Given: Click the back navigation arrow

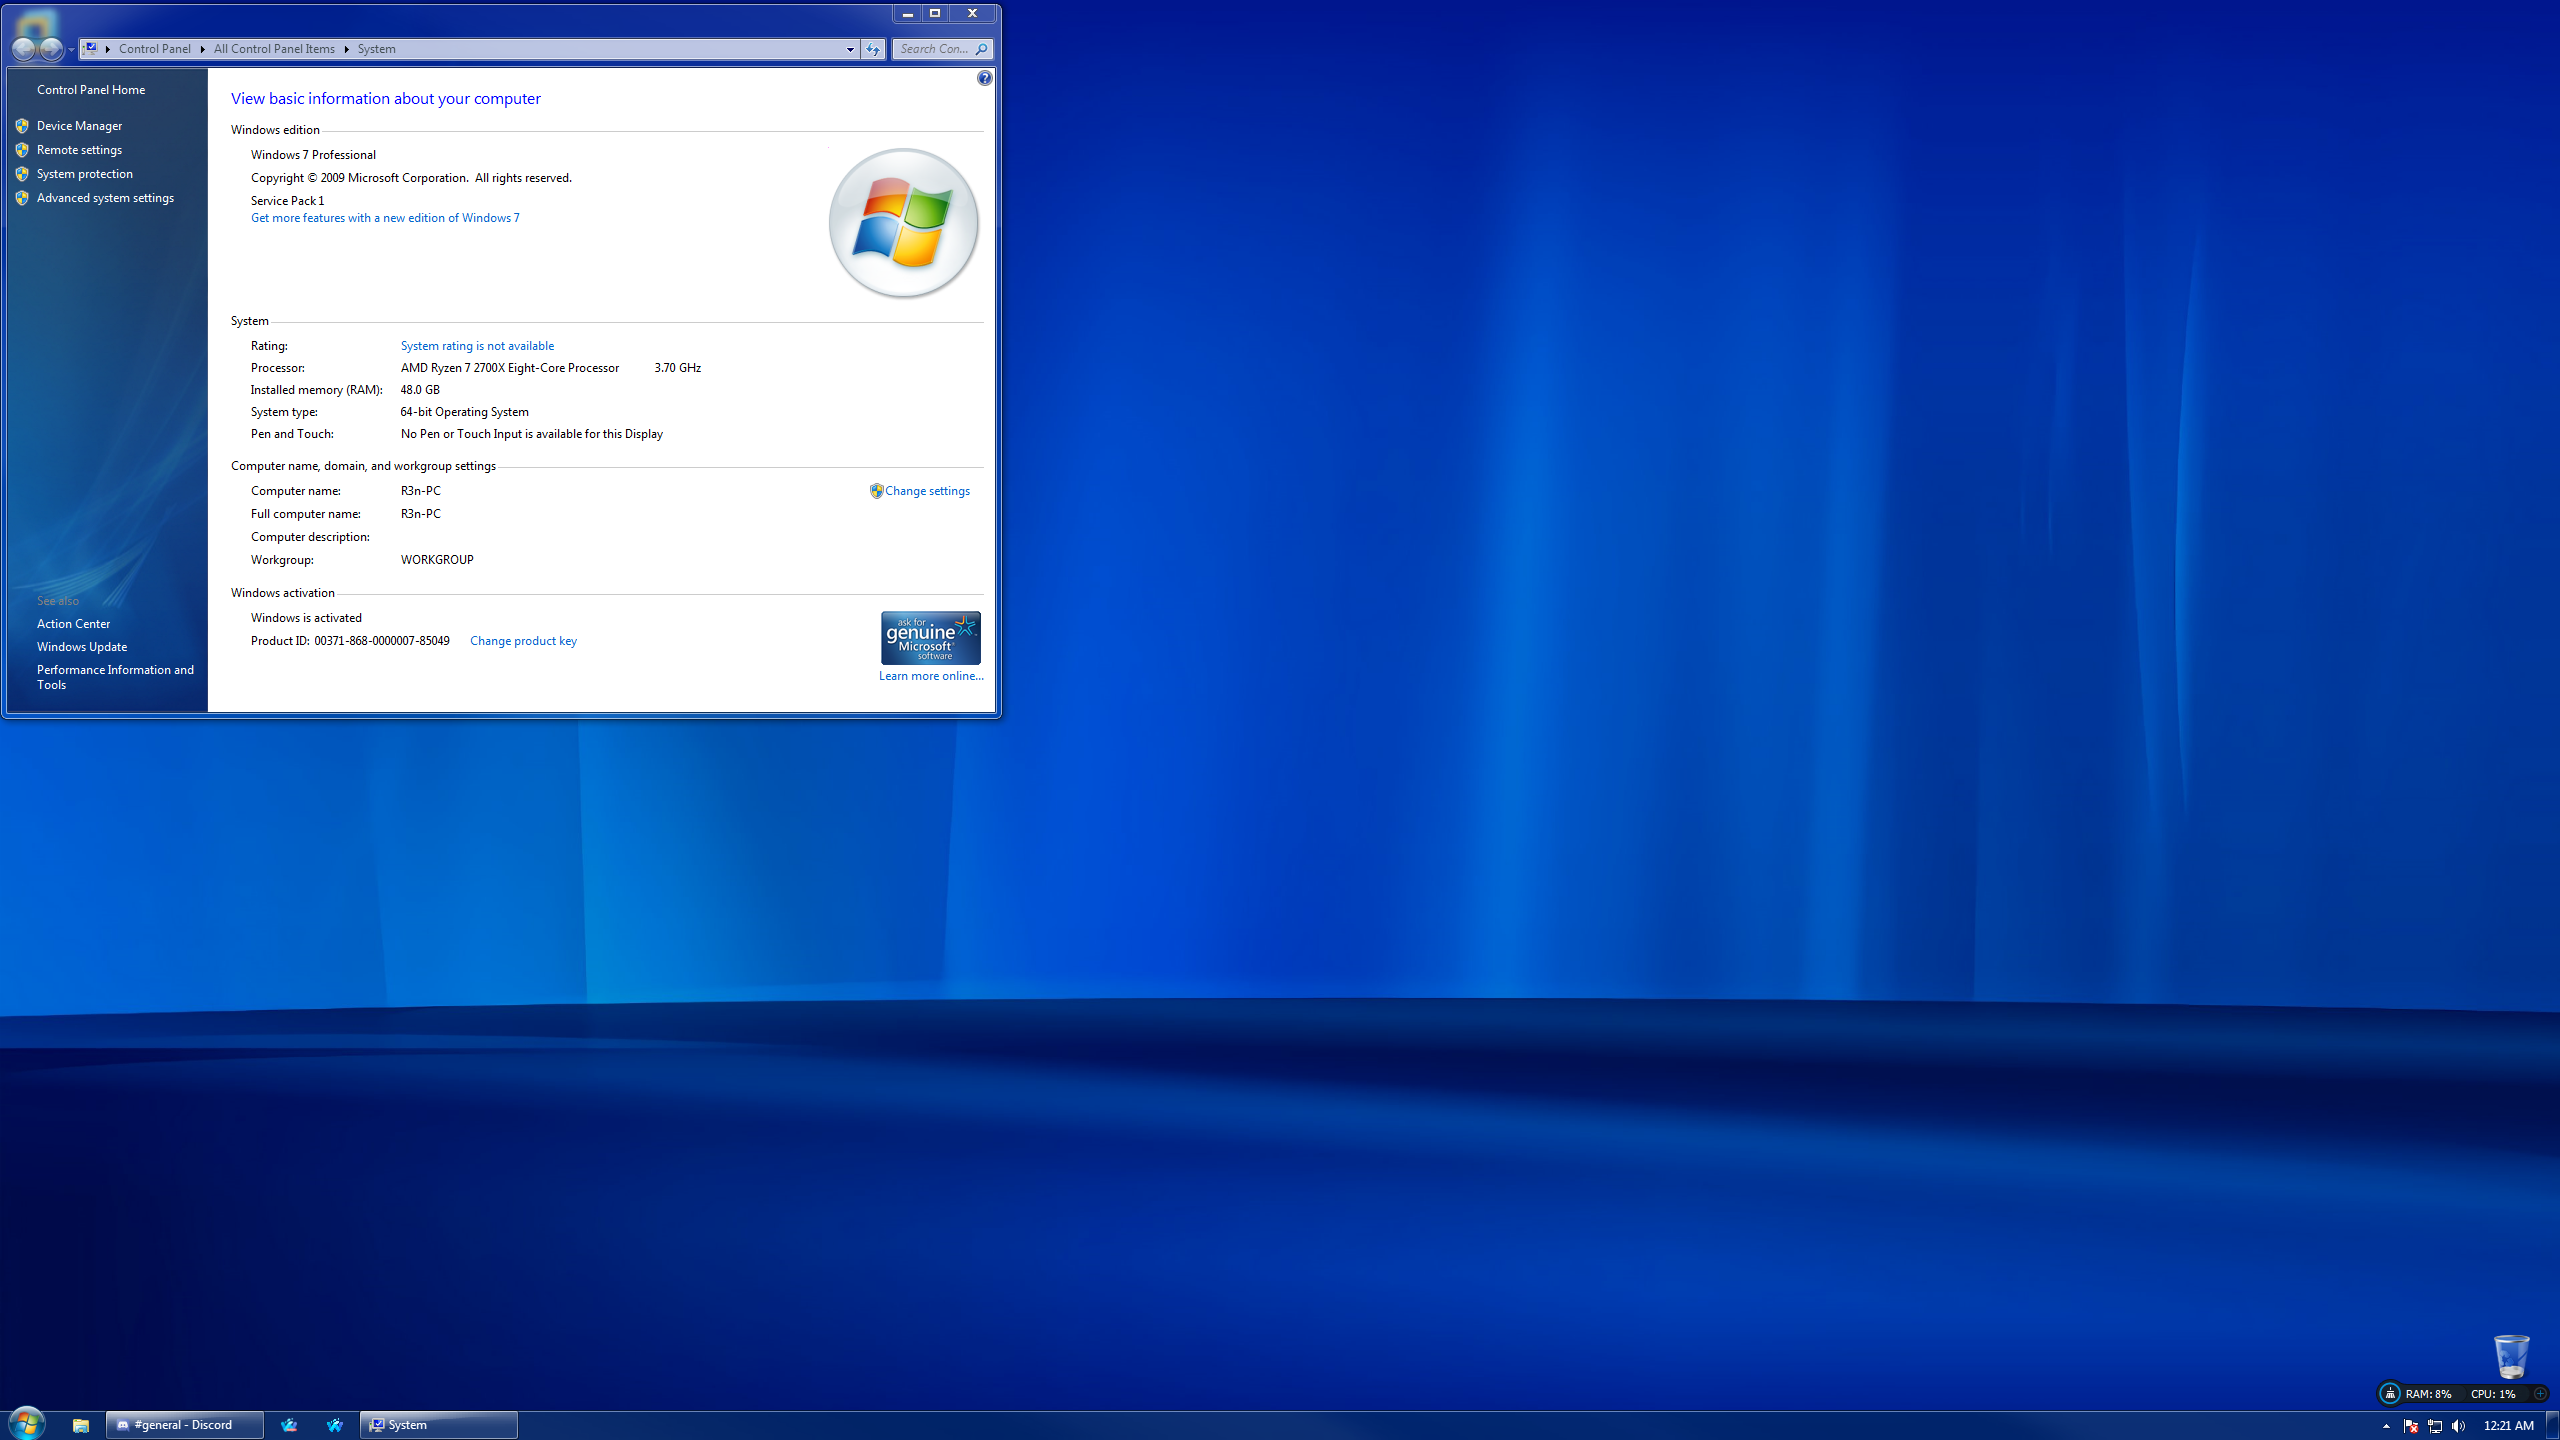Looking at the screenshot, I should 24,49.
